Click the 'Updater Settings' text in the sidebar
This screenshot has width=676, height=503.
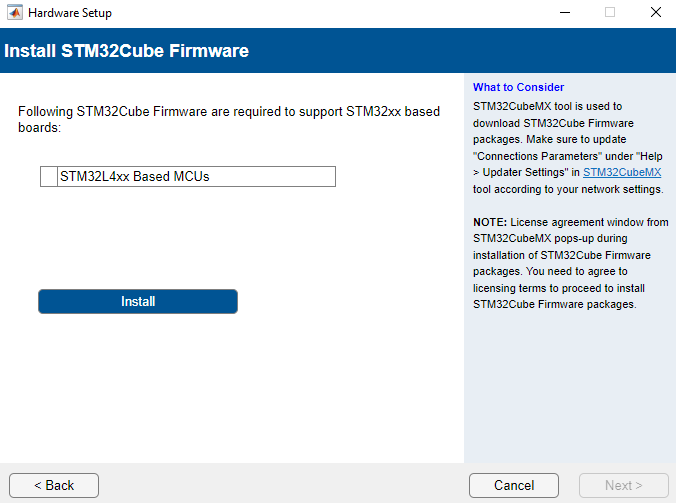[523, 172]
